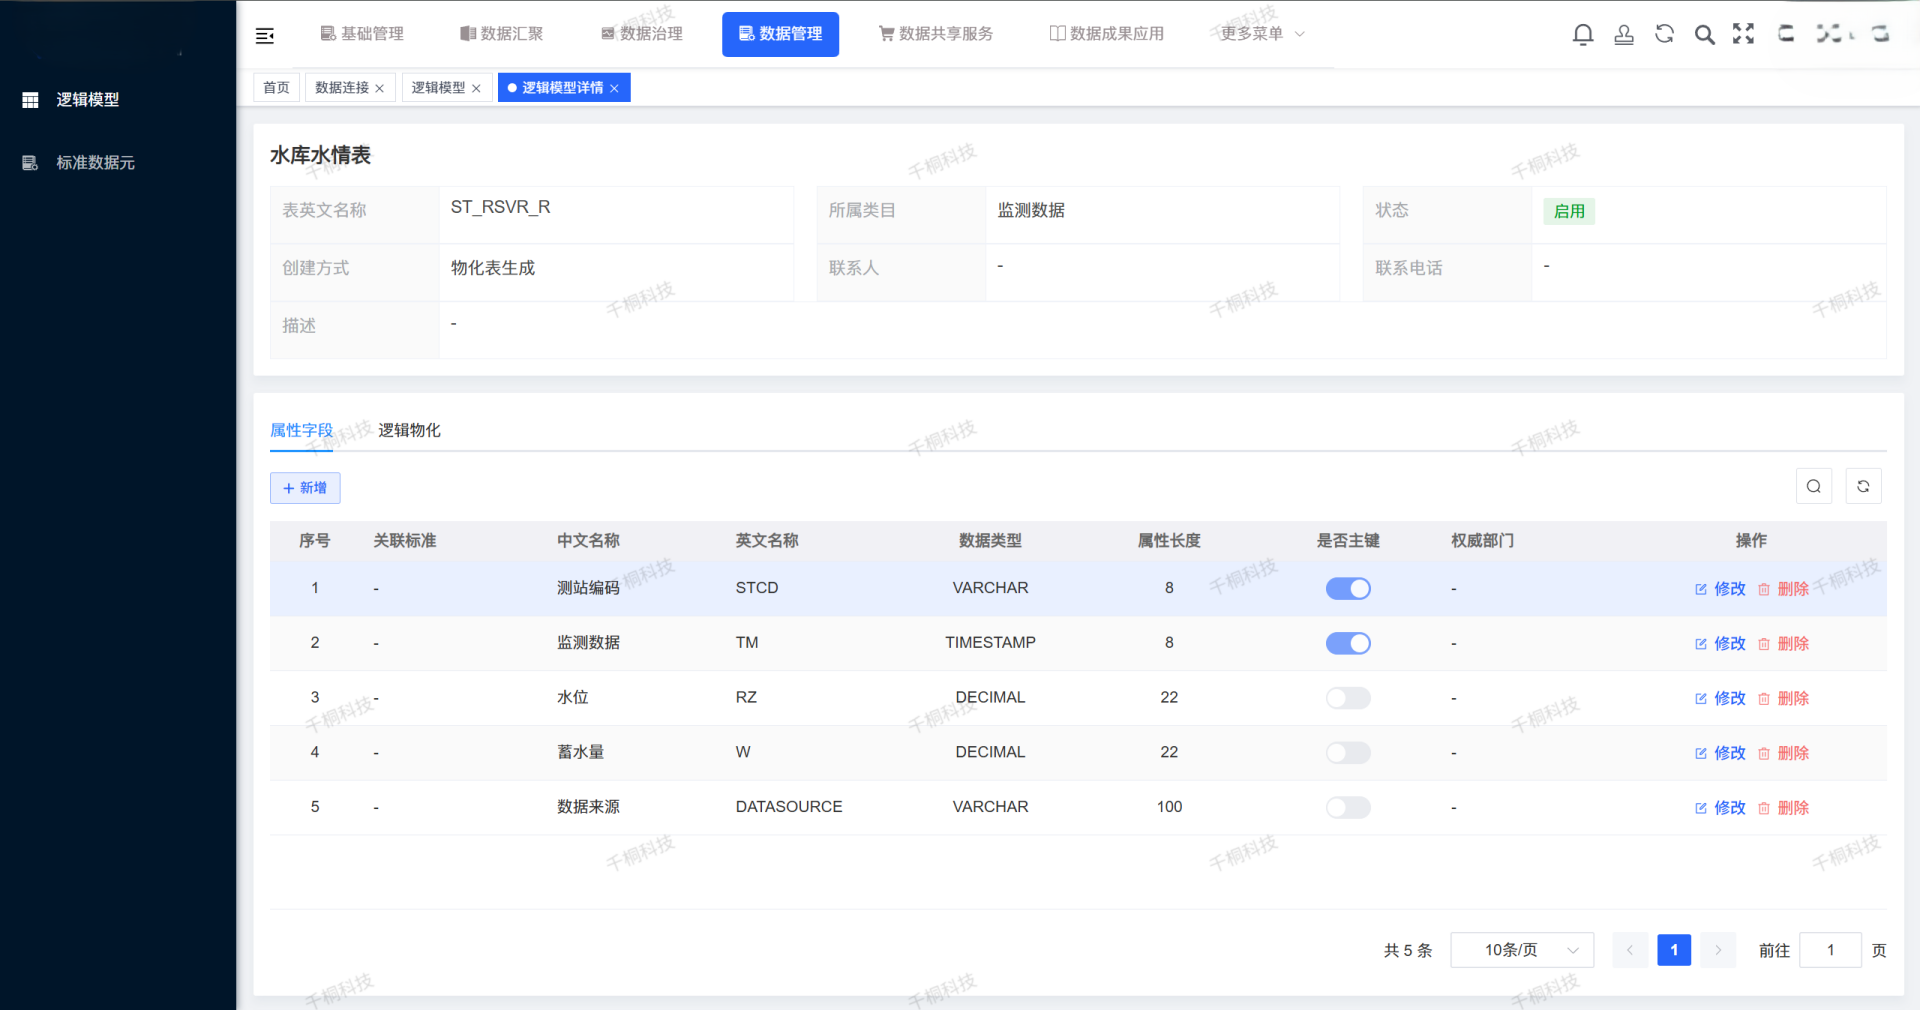The image size is (1920, 1010).
Task: Enable the primary key switch for W
Action: (x=1348, y=752)
